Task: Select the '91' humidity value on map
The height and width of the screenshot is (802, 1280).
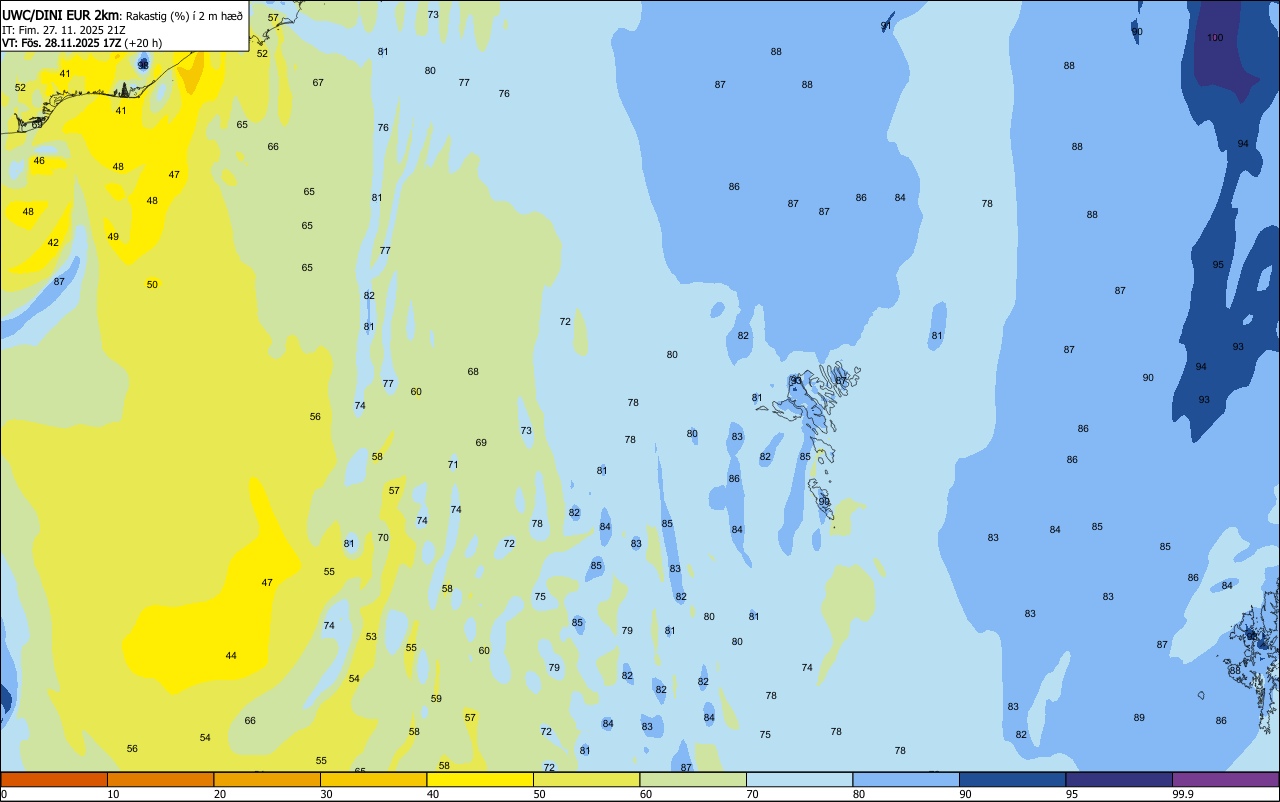Action: pos(886,26)
